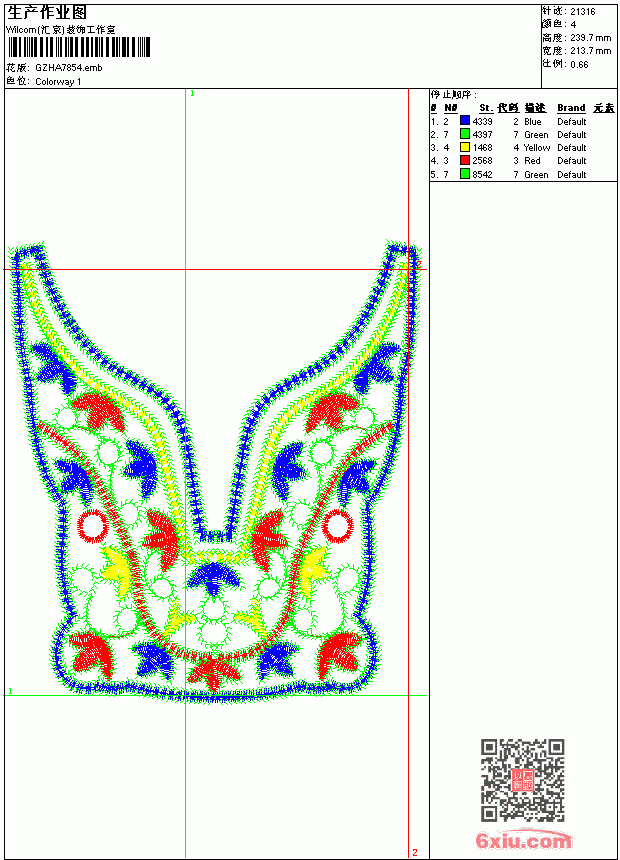Click the center blue flower motif
This screenshot has width=620, height=860.
tap(213, 578)
